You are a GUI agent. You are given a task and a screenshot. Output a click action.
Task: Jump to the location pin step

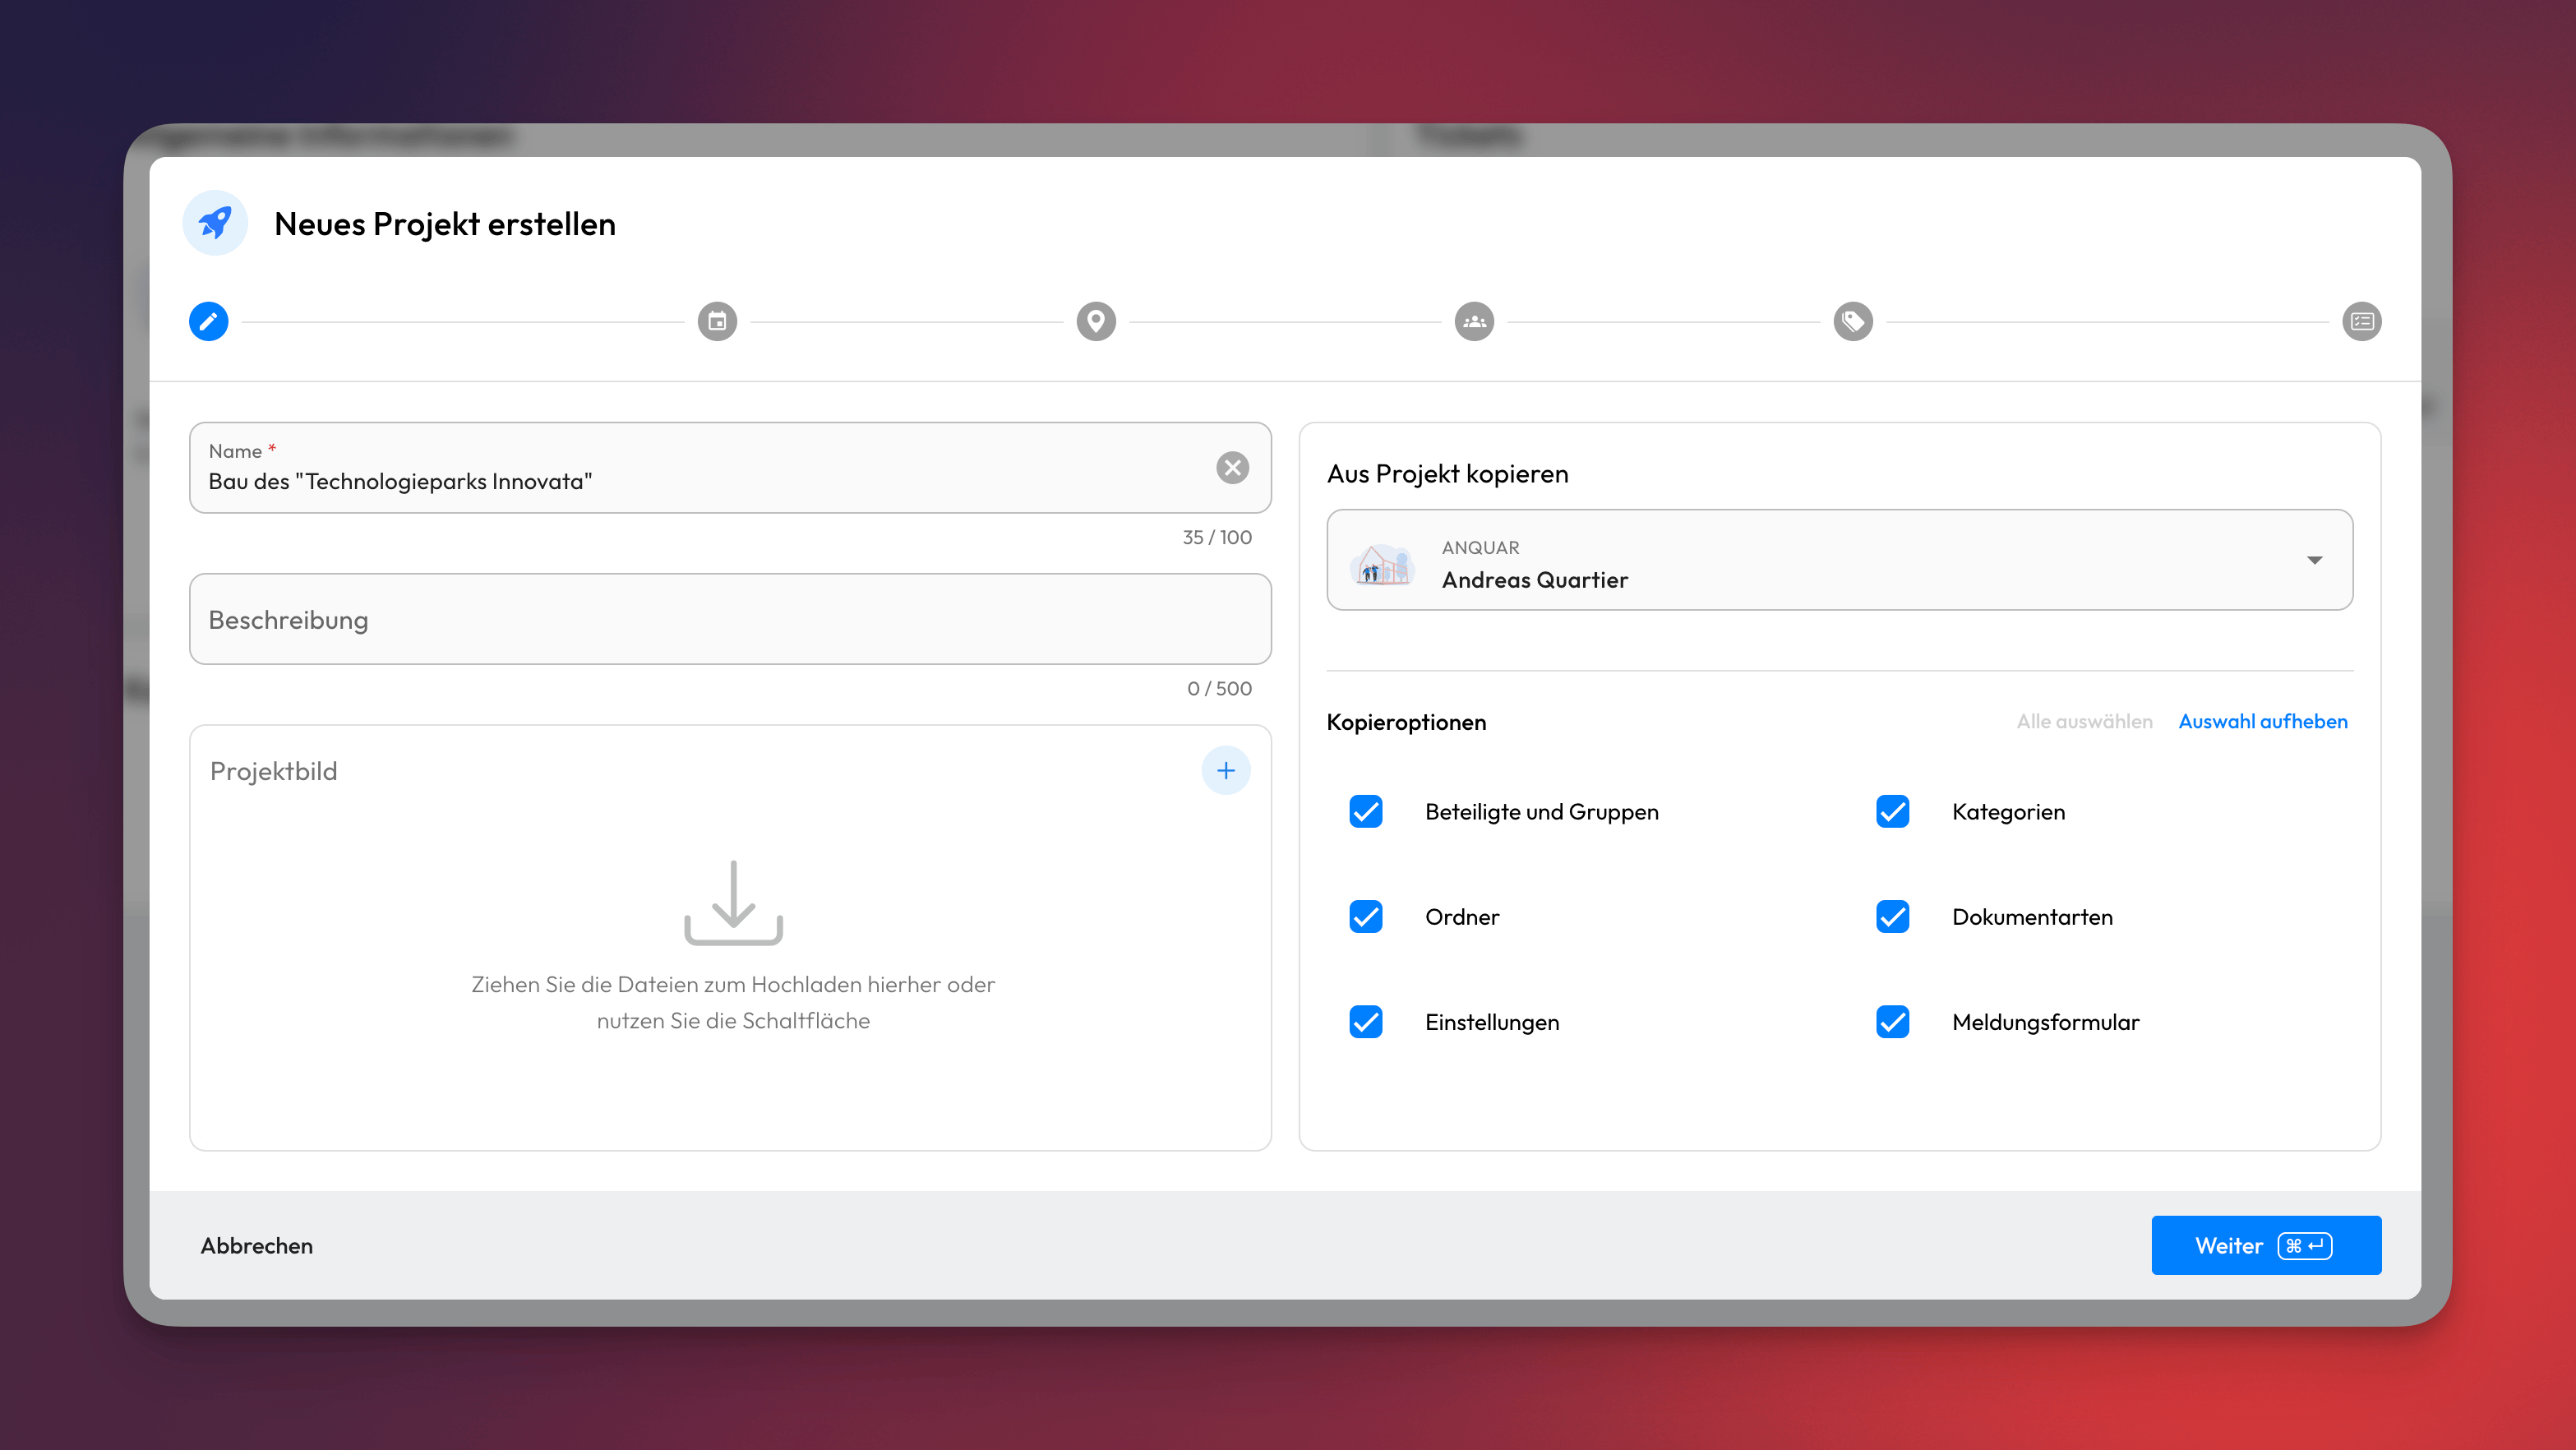click(1095, 321)
